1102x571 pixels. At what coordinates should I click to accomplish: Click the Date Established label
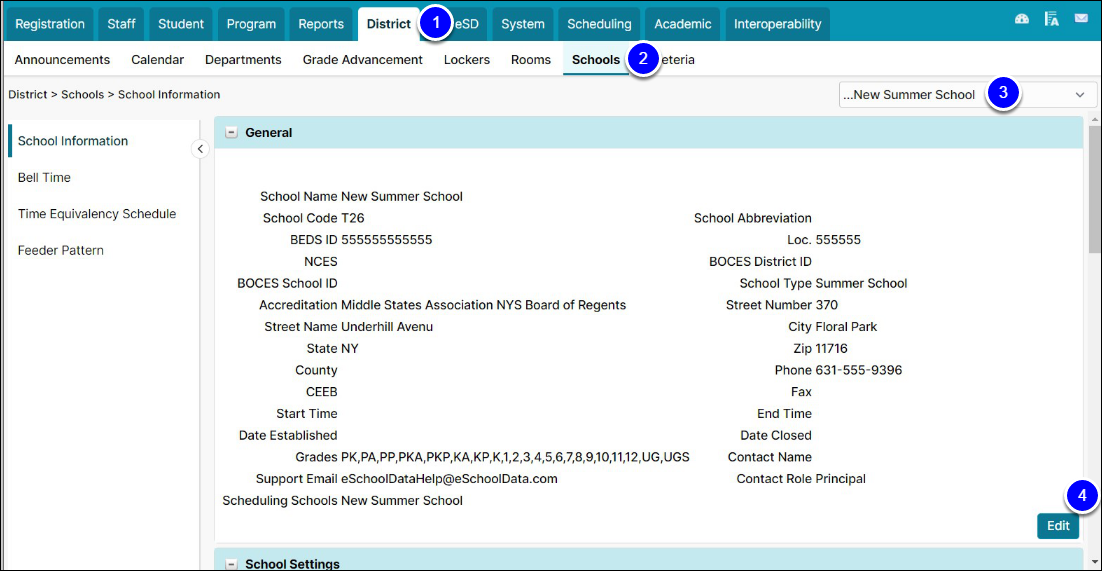click(288, 435)
